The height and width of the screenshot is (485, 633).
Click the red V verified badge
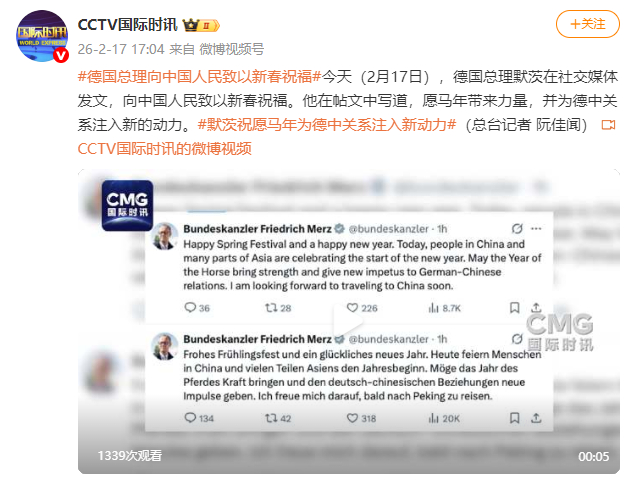point(61,55)
